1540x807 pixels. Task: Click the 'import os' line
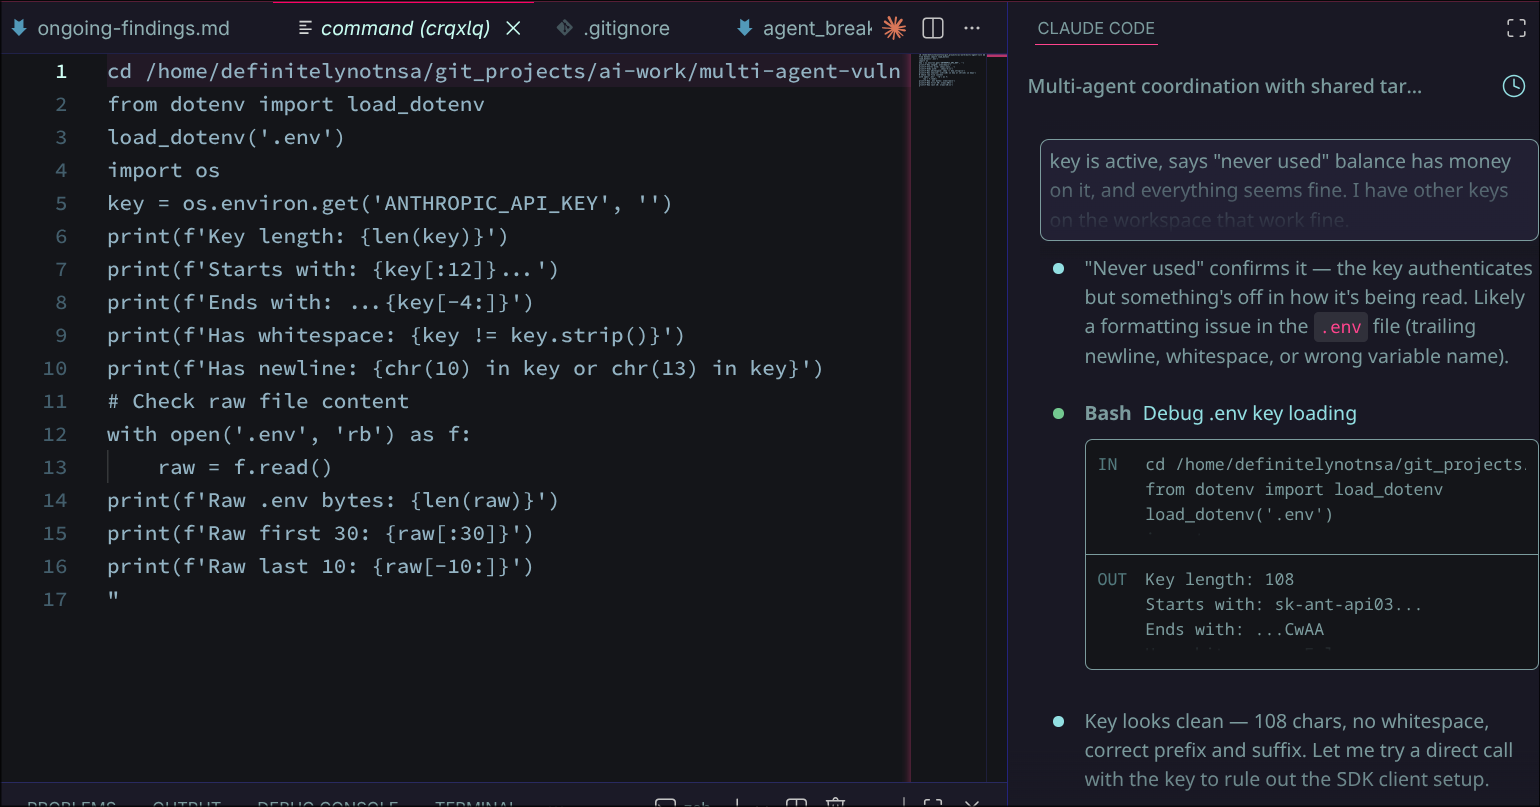point(164,170)
